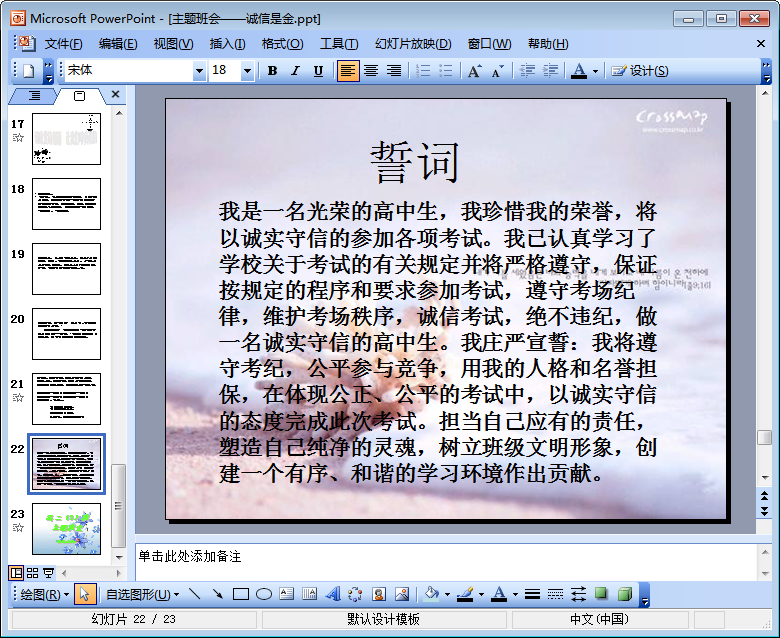Click the New document icon in toolbar

[28, 71]
